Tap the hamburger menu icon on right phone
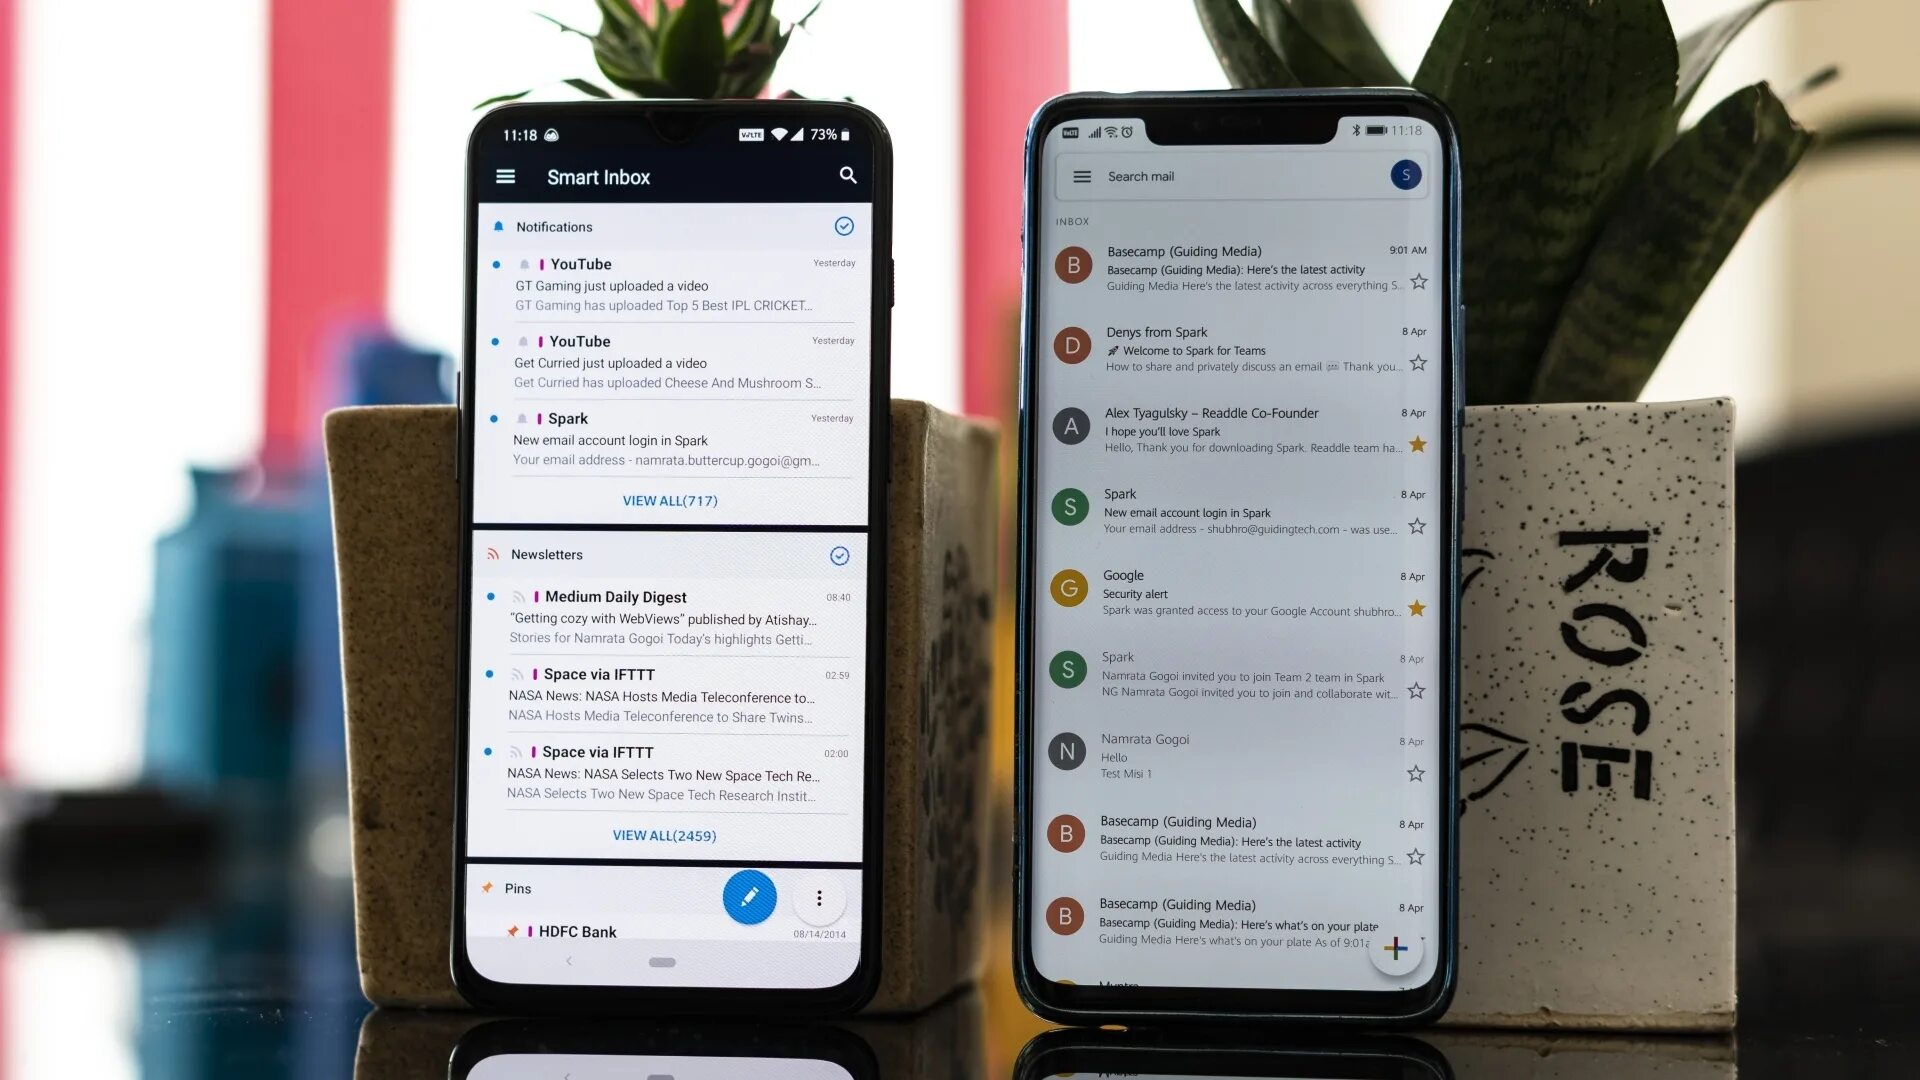The height and width of the screenshot is (1080, 1920). coord(1079,175)
